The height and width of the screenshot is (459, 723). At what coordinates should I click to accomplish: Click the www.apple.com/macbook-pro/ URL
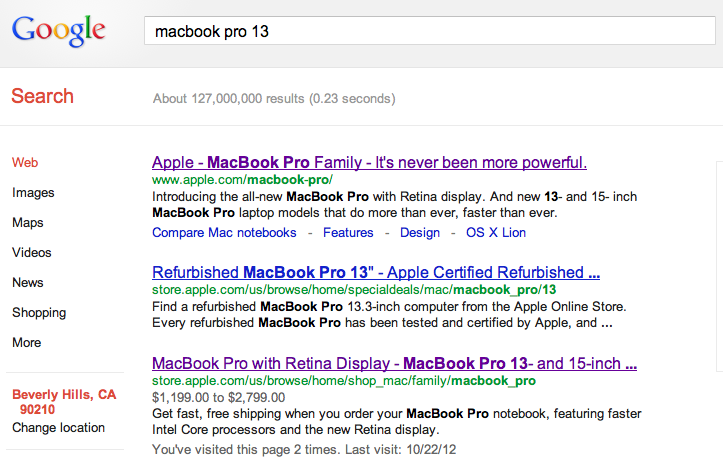pyautogui.click(x=242, y=179)
